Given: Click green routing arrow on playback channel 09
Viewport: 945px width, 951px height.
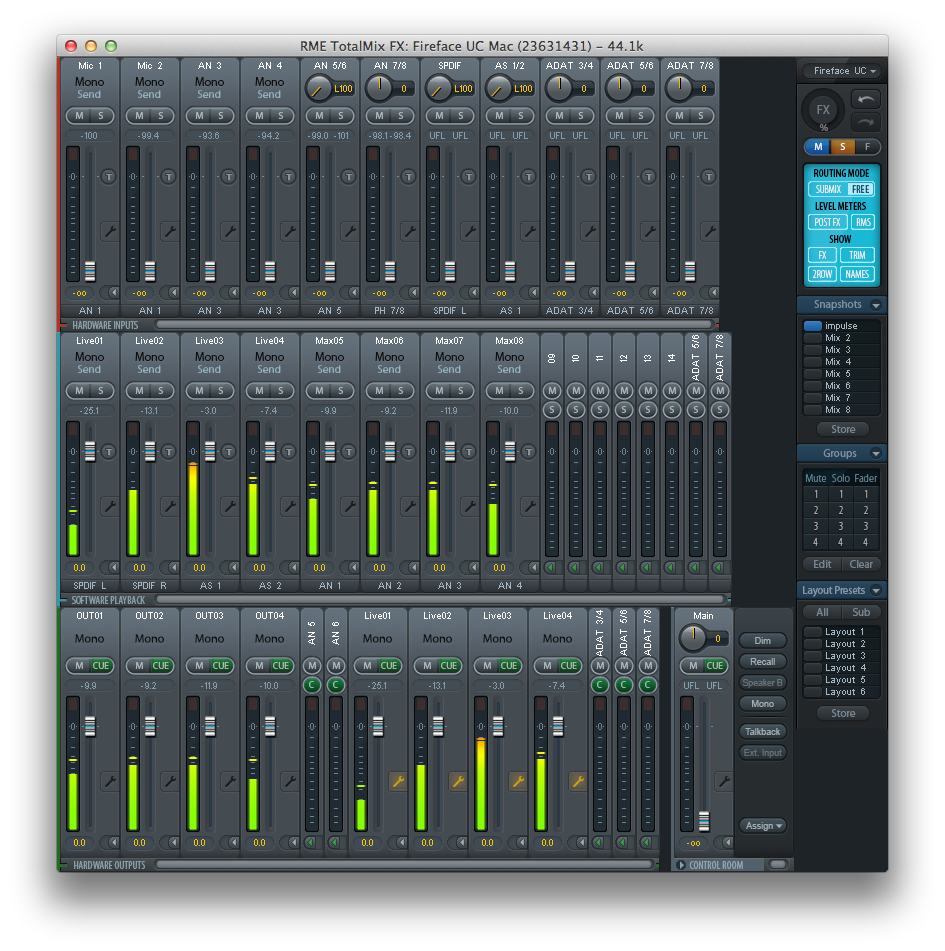Looking at the screenshot, I should click(551, 568).
